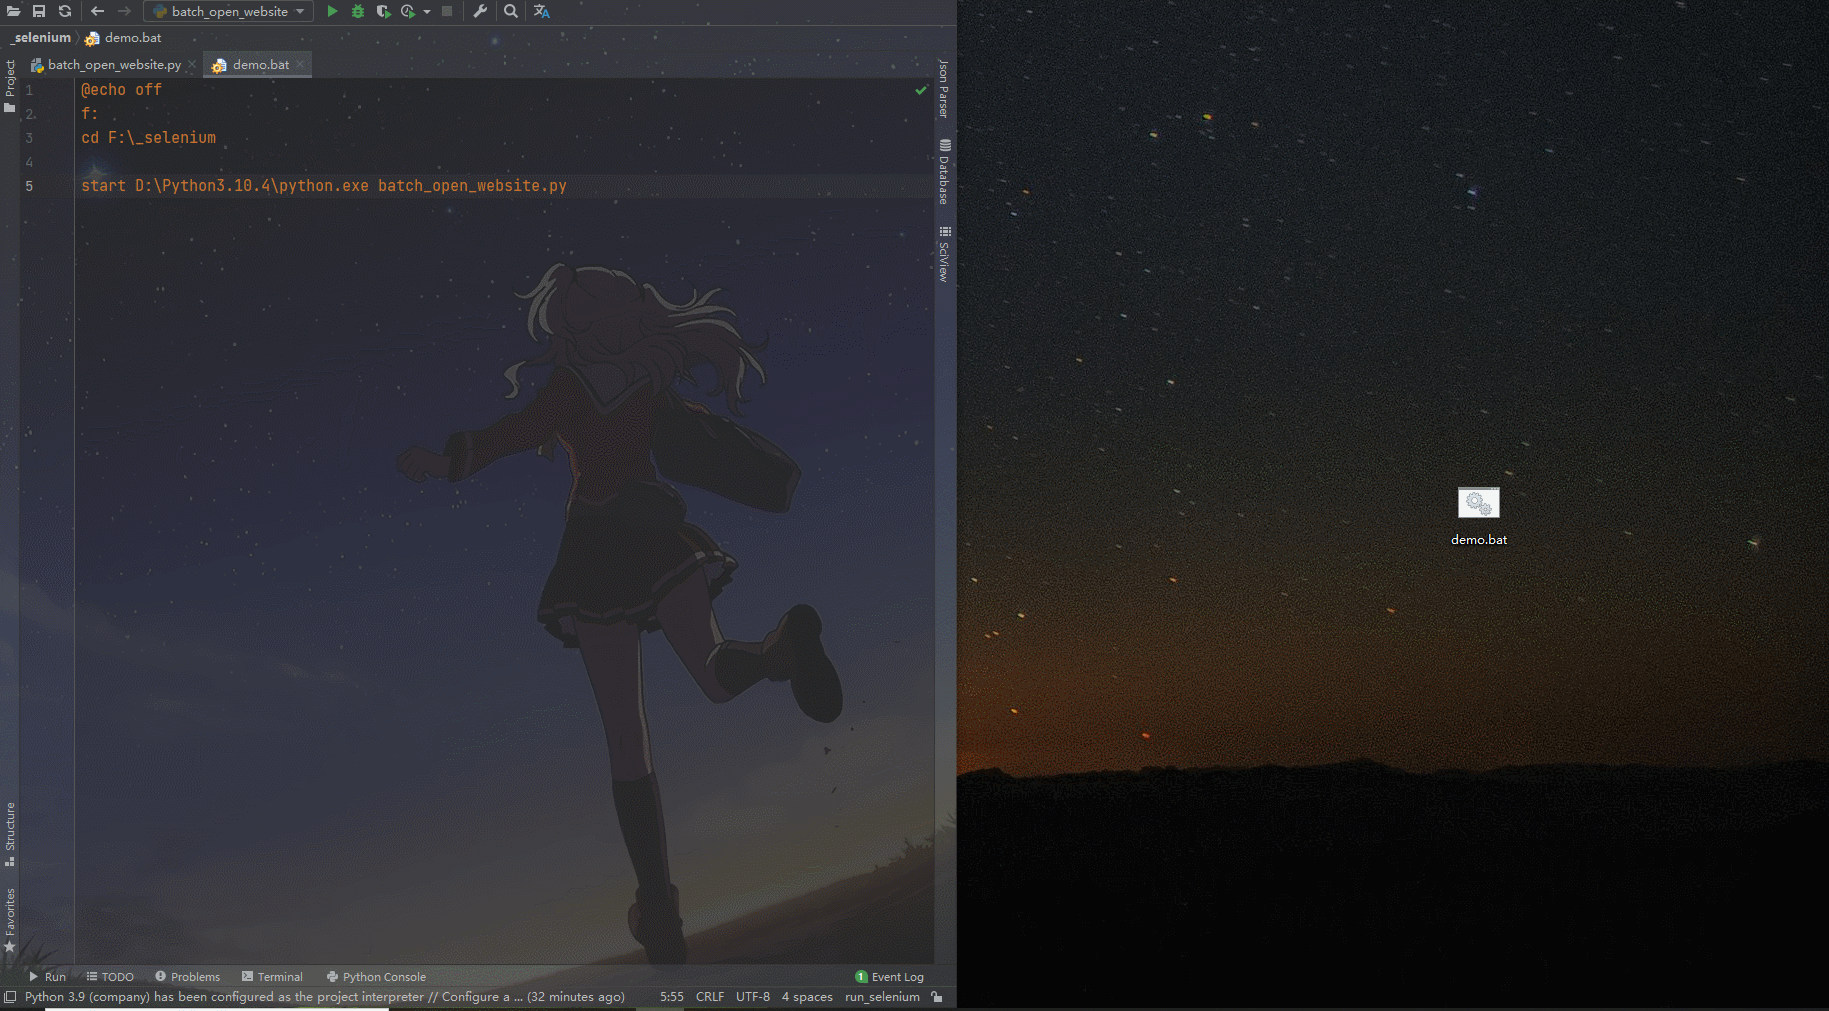Open the Event Log
This screenshot has height=1011, width=1829.
point(890,977)
